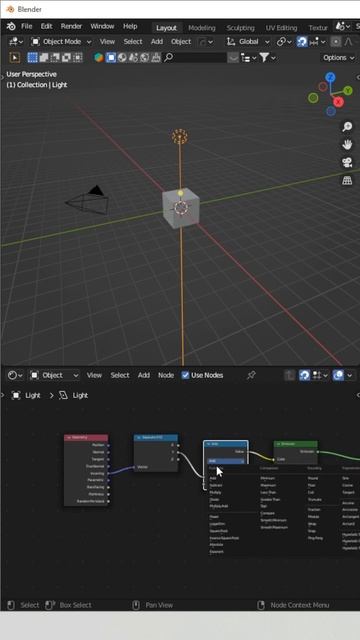This screenshot has width=360, height=640.
Task: Switch perspective/orthographic with the grid icon
Action: [347, 180]
